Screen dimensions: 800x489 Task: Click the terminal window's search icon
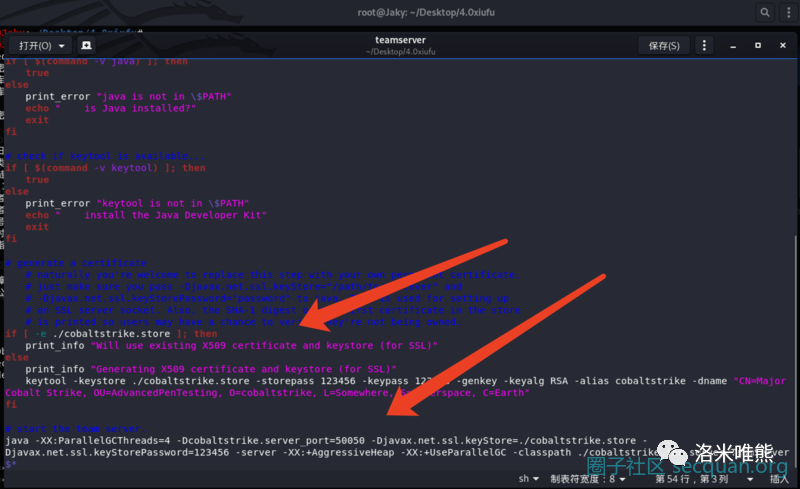(x=765, y=12)
